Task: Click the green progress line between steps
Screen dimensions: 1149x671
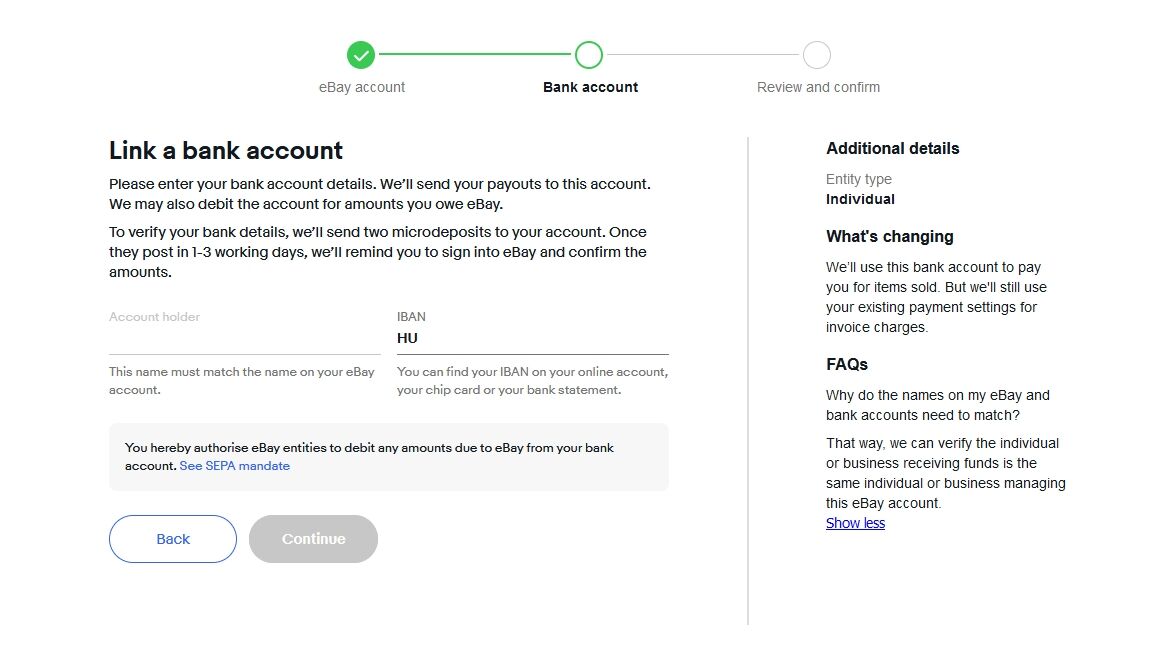Action: coord(475,55)
